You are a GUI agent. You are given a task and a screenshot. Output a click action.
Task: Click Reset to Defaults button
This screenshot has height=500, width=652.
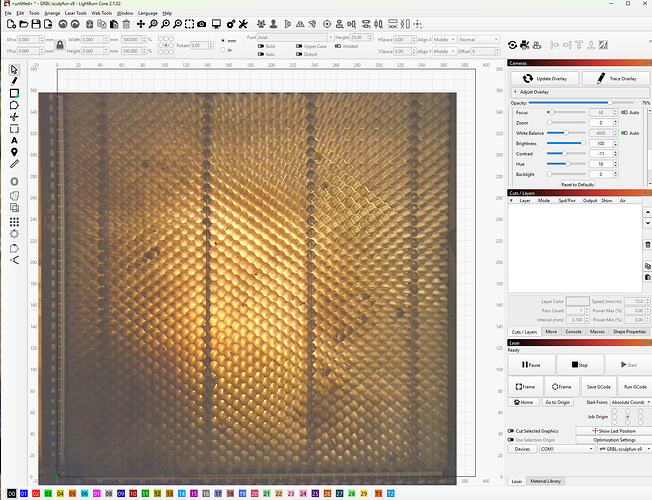[577, 184]
